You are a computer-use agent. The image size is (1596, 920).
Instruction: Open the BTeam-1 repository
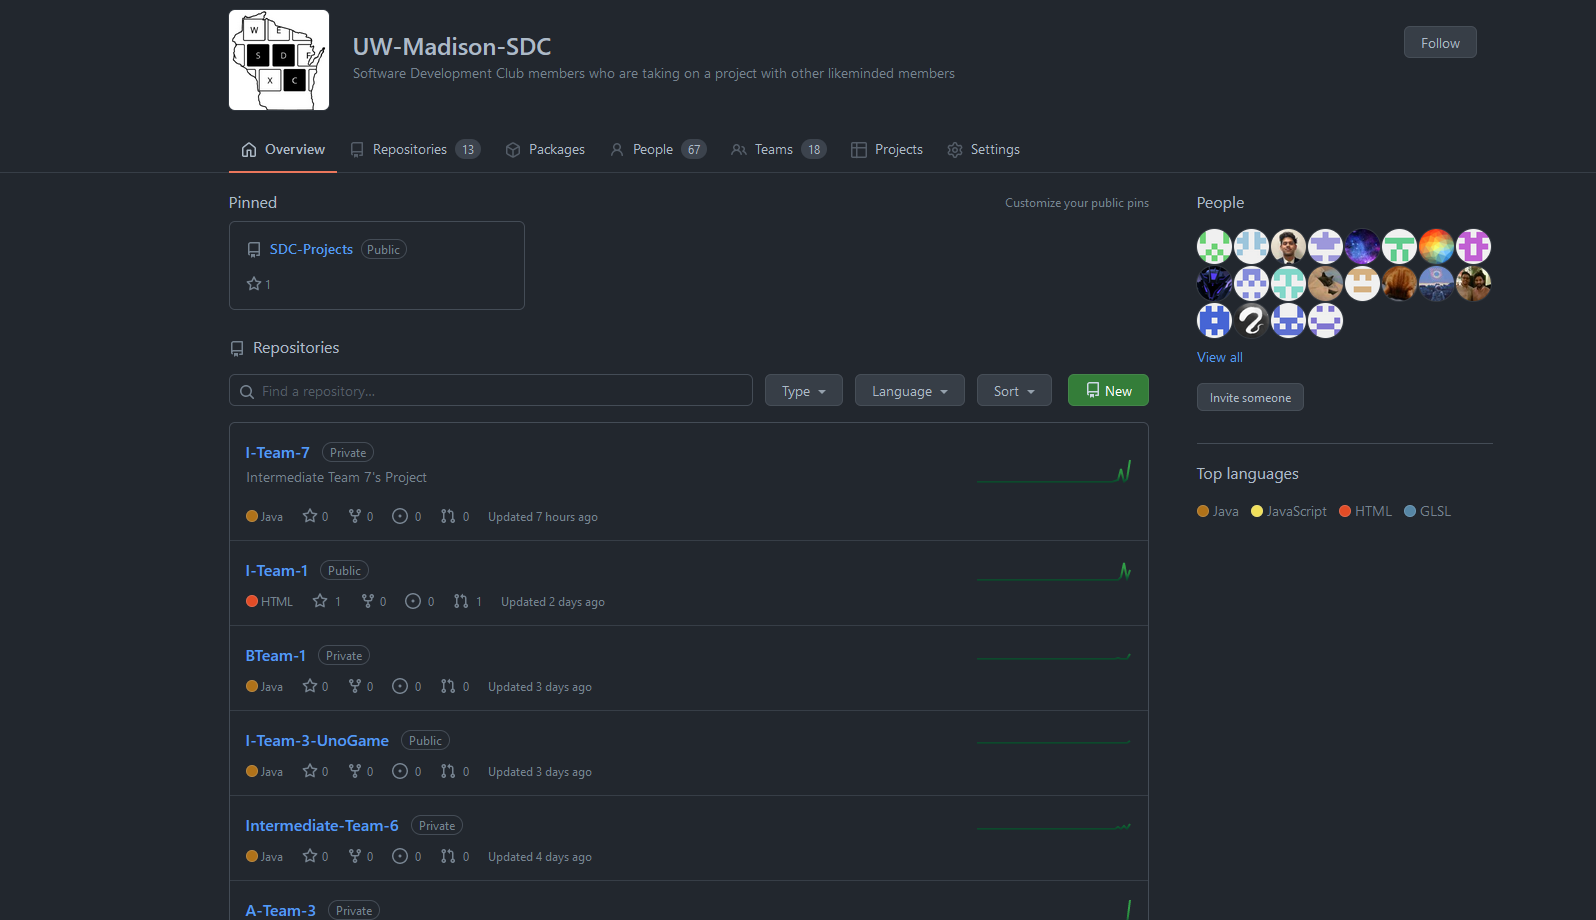tap(276, 655)
